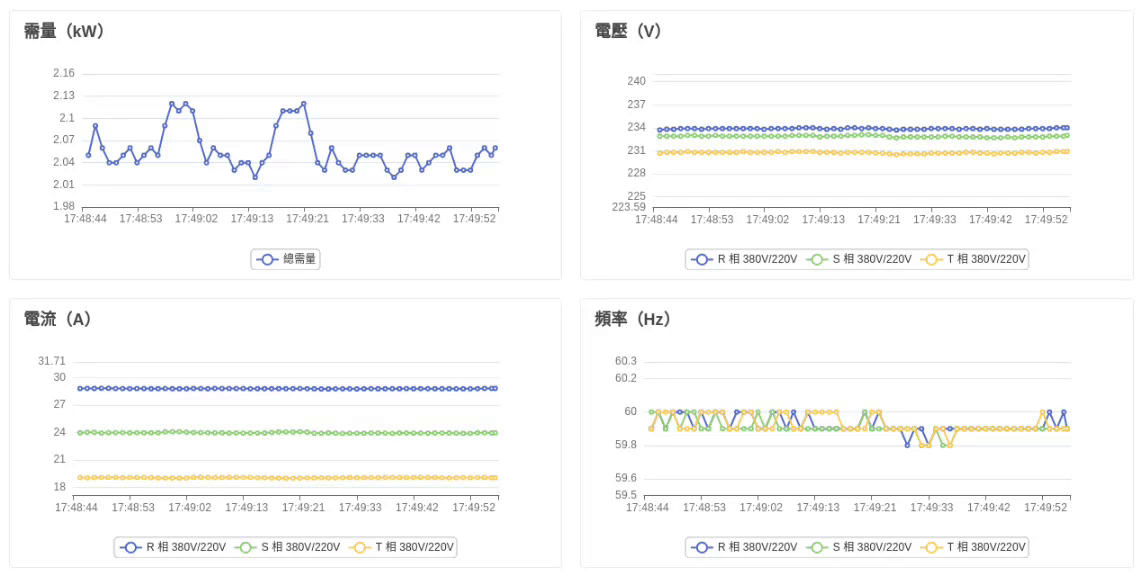Select the 1.98 y-axis label
This screenshot has height=576, width=1143.
[63, 206]
